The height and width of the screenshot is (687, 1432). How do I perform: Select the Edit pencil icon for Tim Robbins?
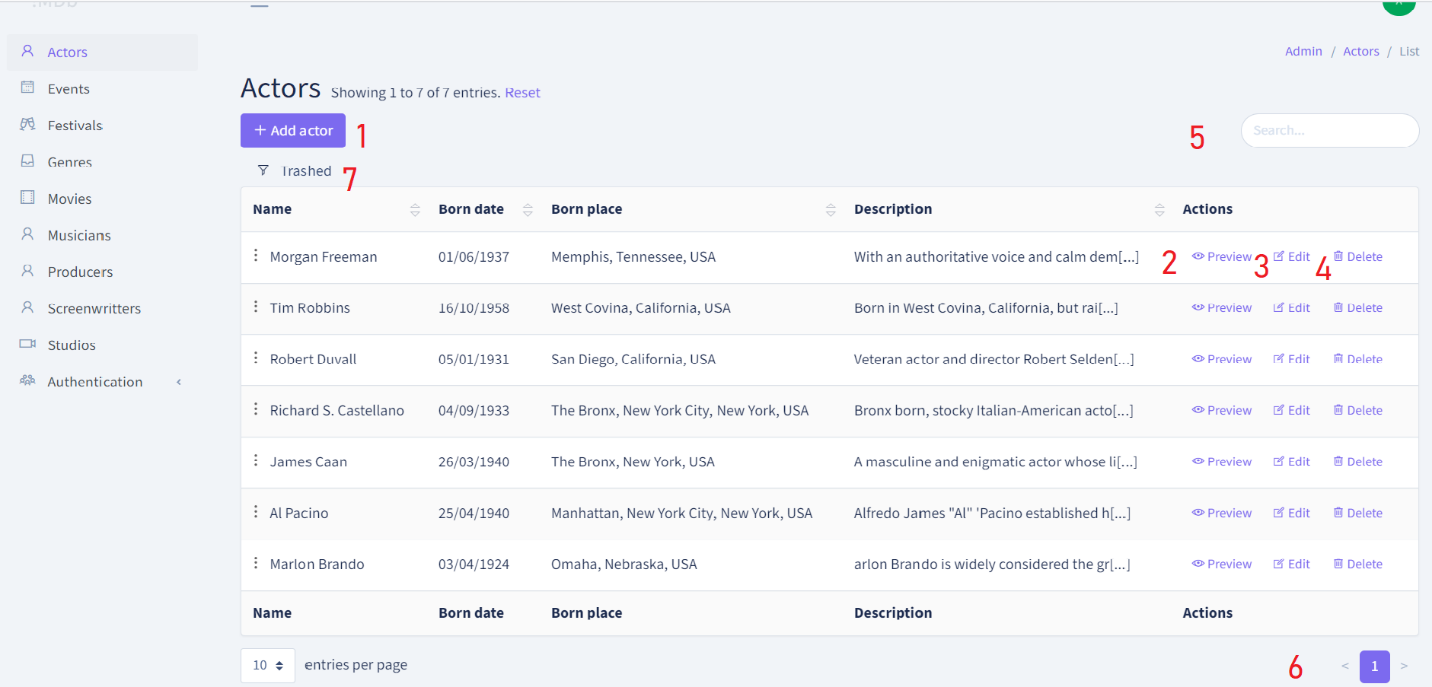1277,307
